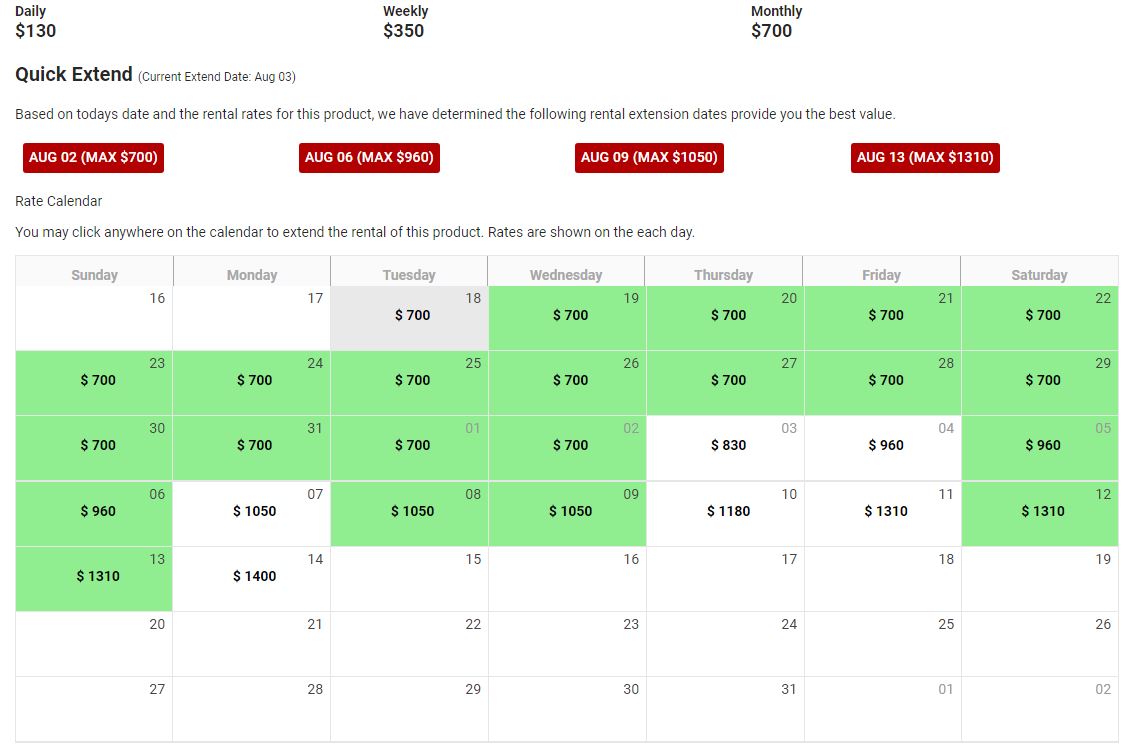Click the Sunday column header
This screenshot has height=748, width=1128.
point(93,274)
